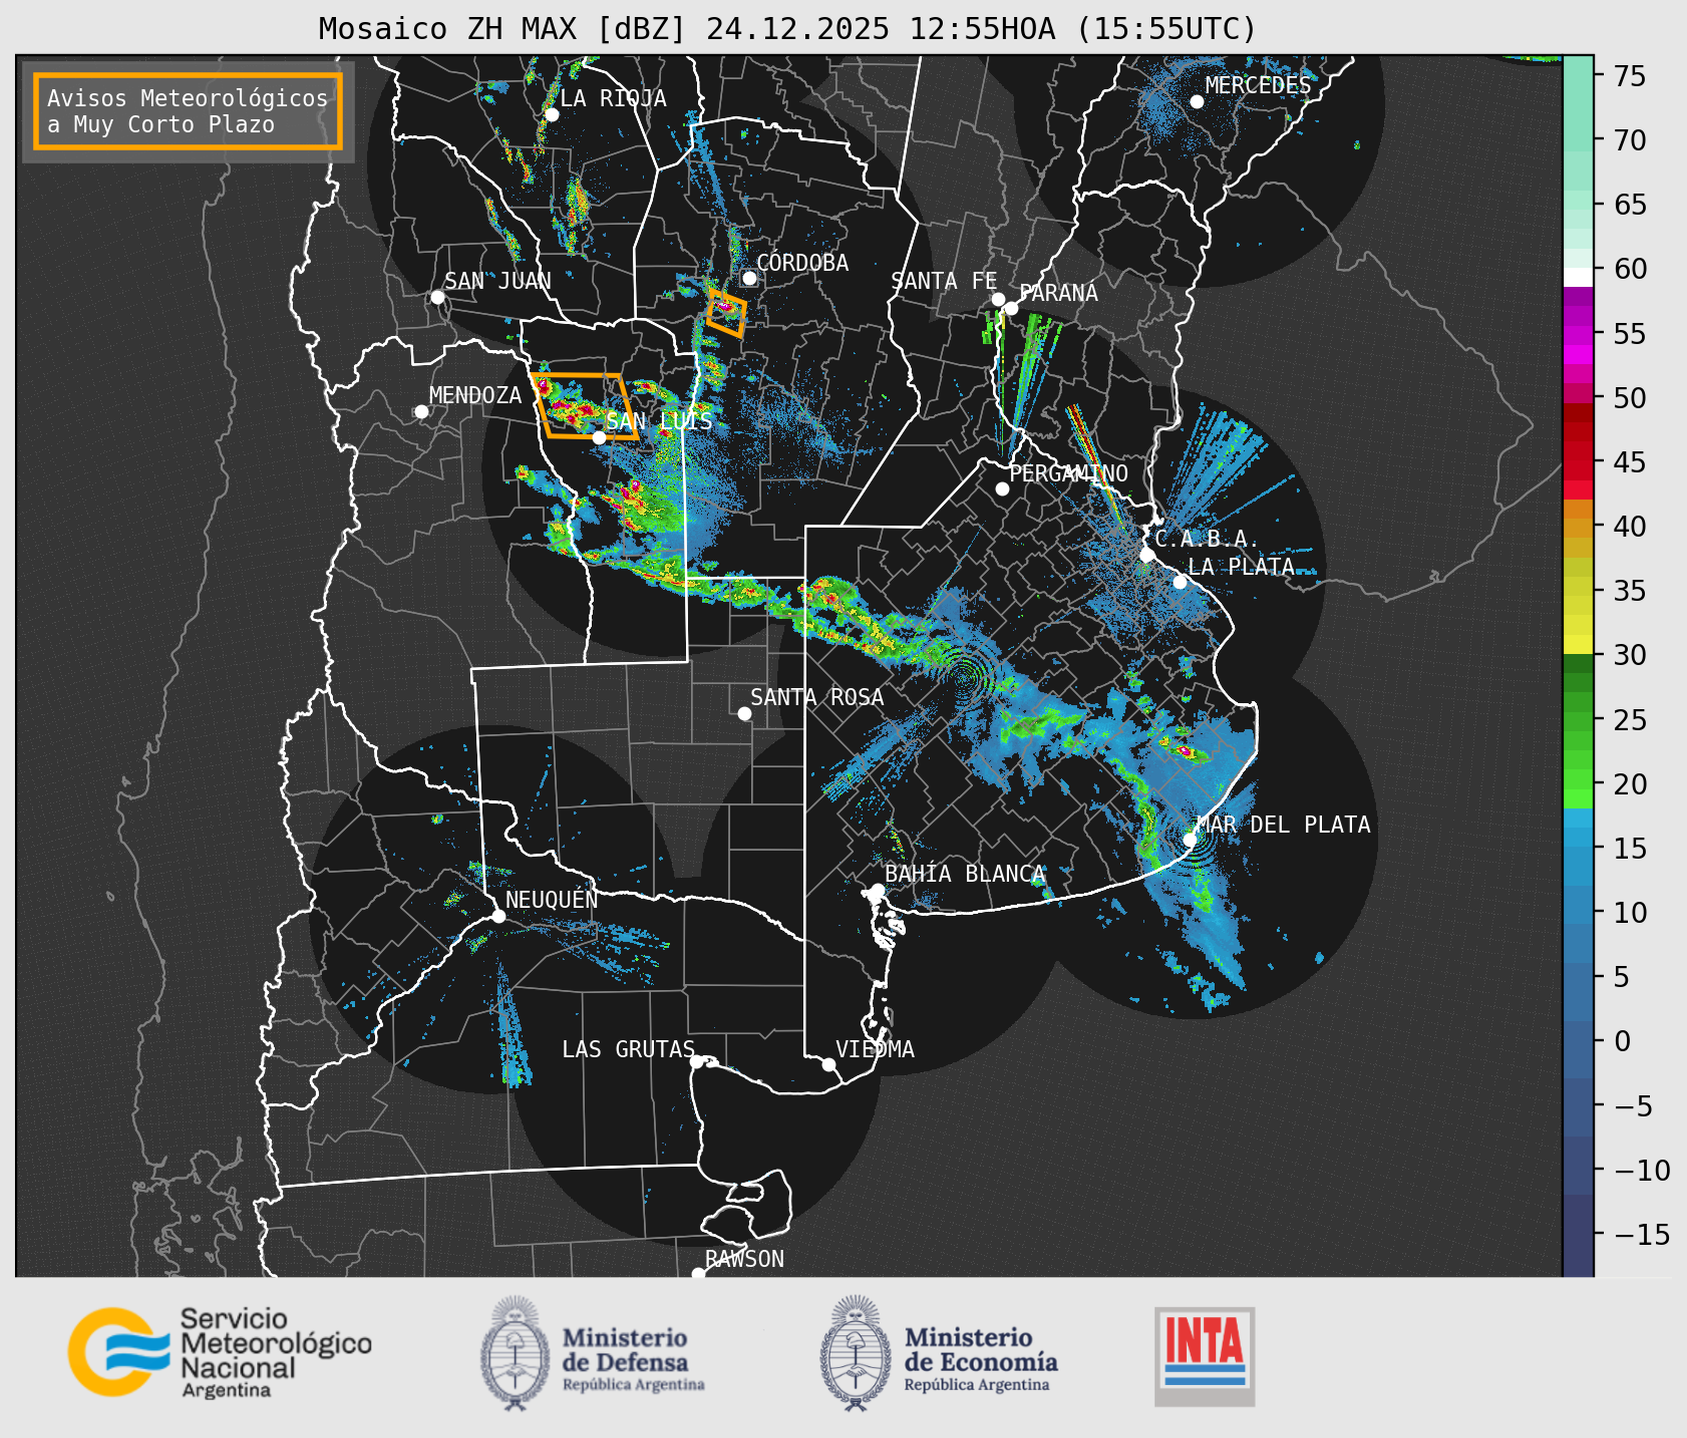Image resolution: width=1687 pixels, height=1438 pixels.
Task: Click the Mercedes city marker dot
Action: click(x=1196, y=102)
